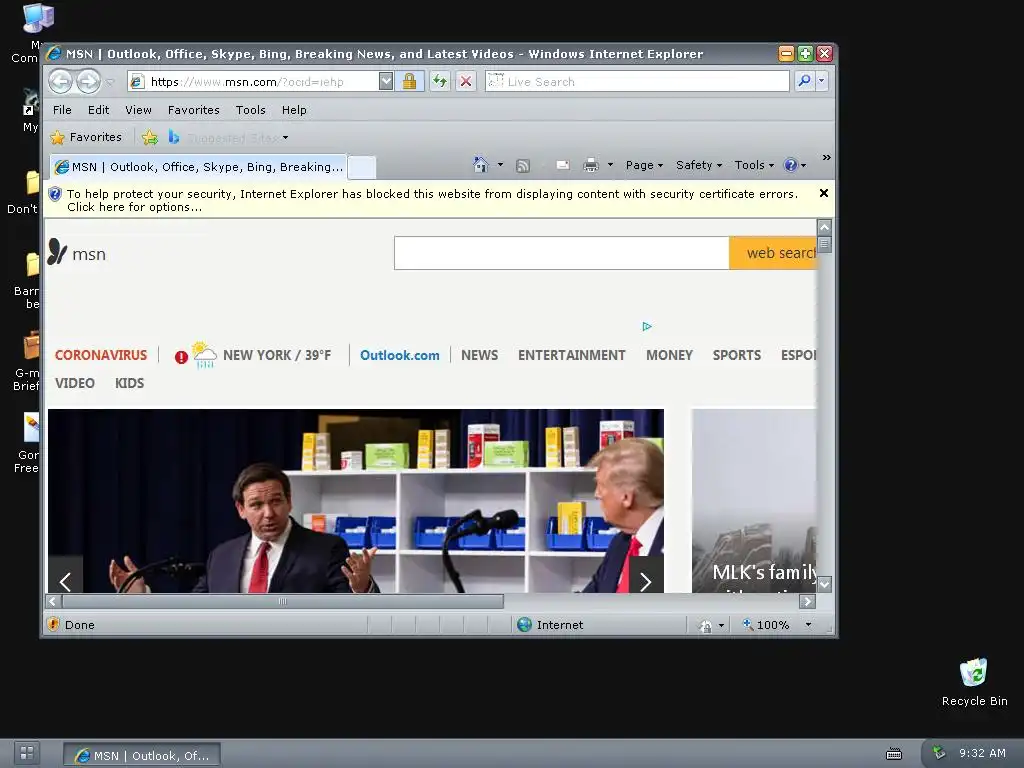This screenshot has height=768, width=1024.
Task: Click the Internet zone globe icon
Action: 524,625
